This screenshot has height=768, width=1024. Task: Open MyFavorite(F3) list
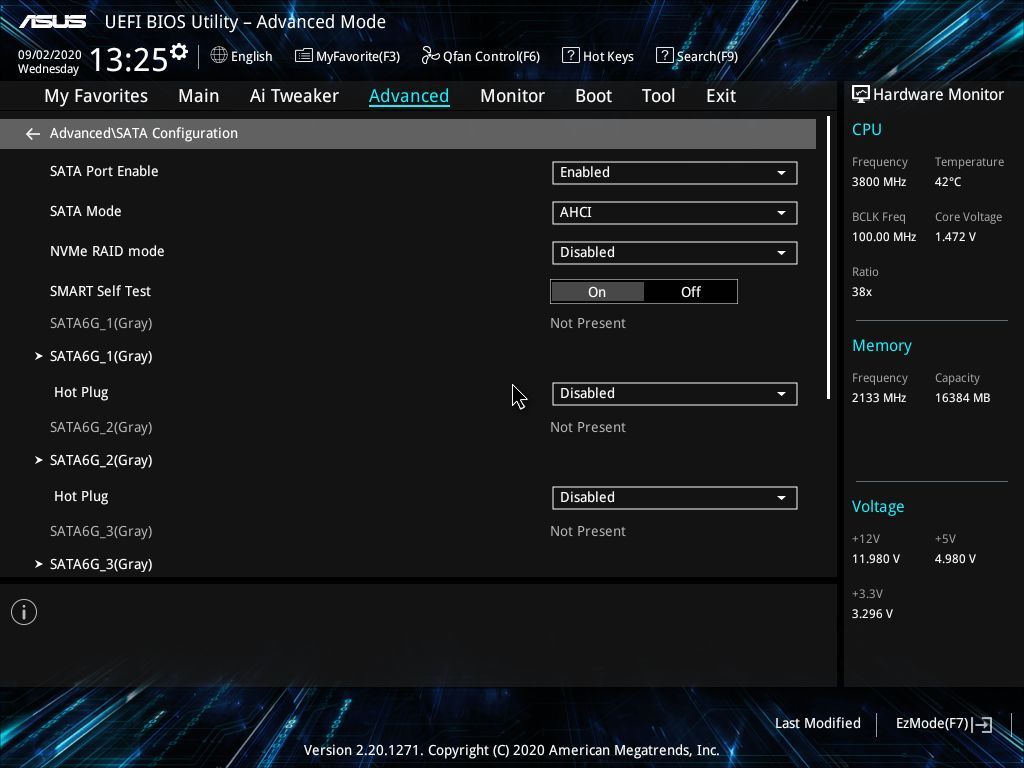pos(347,56)
